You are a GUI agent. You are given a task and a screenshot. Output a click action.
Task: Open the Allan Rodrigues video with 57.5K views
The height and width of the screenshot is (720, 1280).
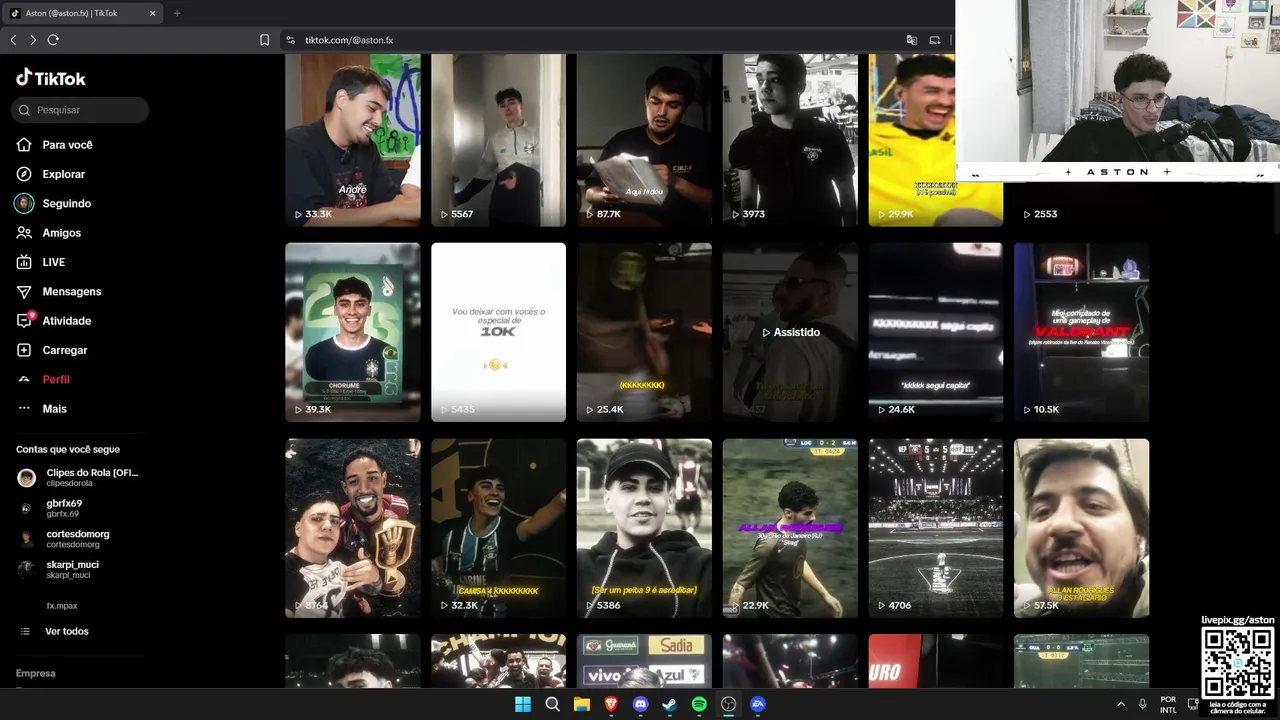(x=1082, y=528)
